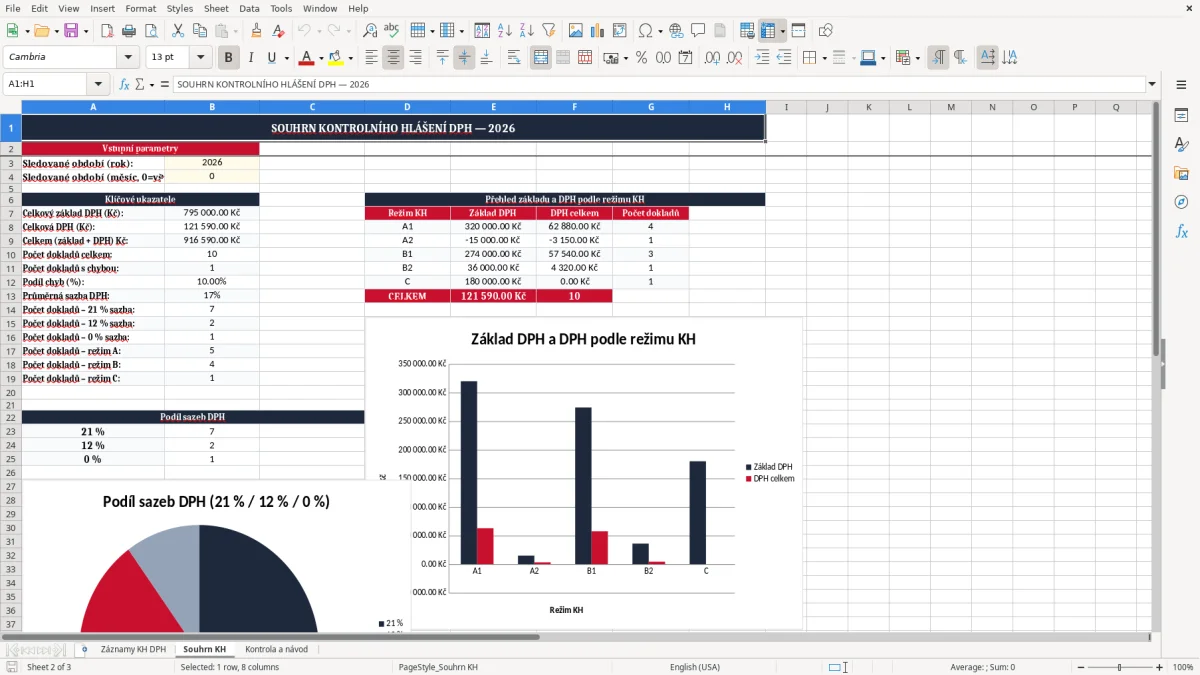
Task: Save the document with the floppy icon
Action: pos(71,31)
